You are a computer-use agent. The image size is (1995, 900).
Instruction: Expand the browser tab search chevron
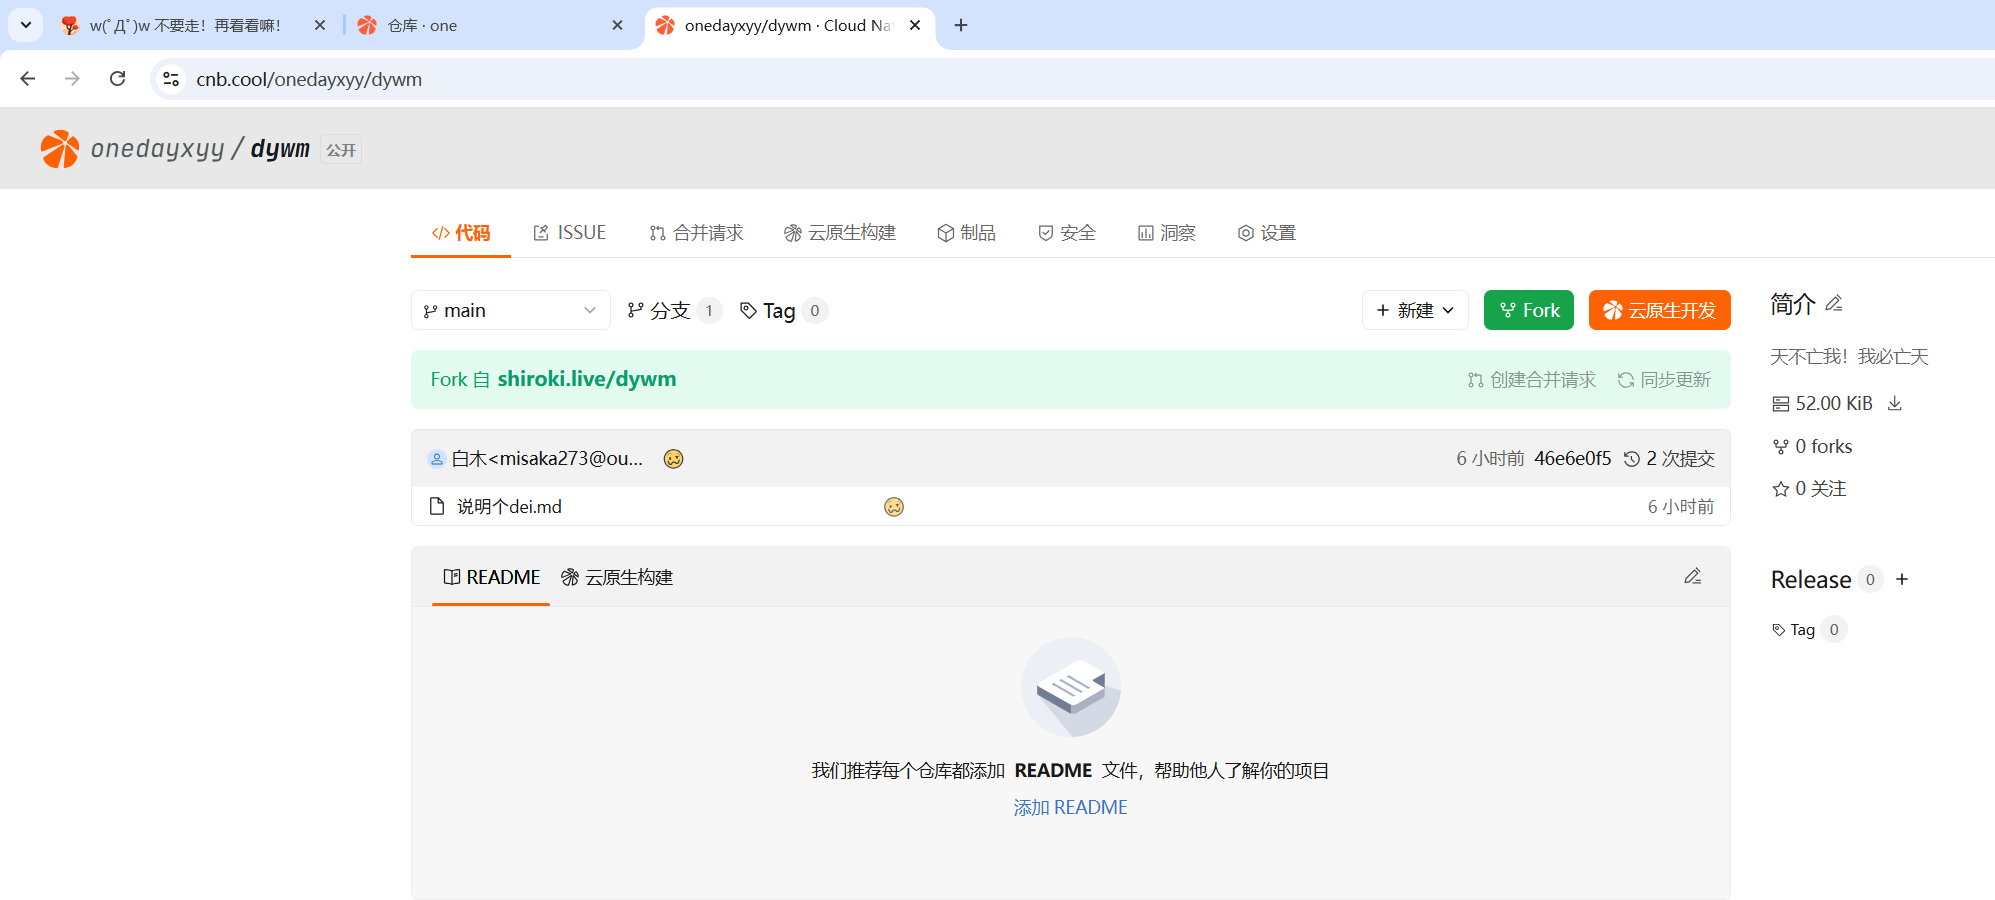click(x=26, y=25)
